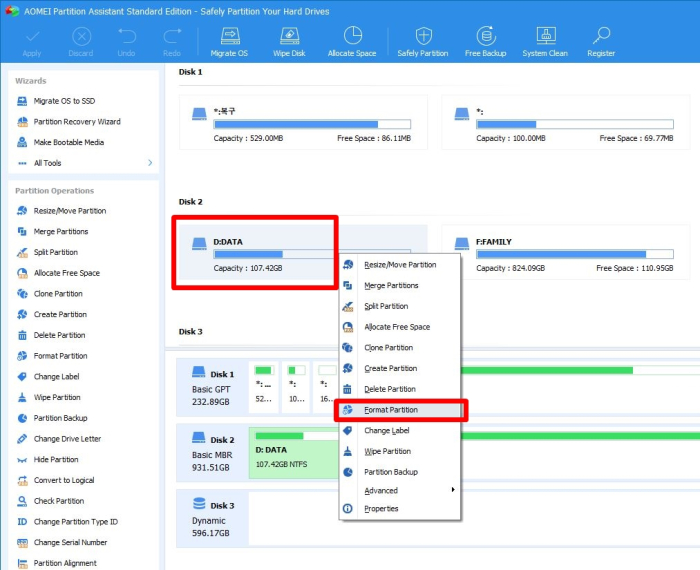
Task: Click the Undo arrow in the toolbar
Action: click(126, 42)
